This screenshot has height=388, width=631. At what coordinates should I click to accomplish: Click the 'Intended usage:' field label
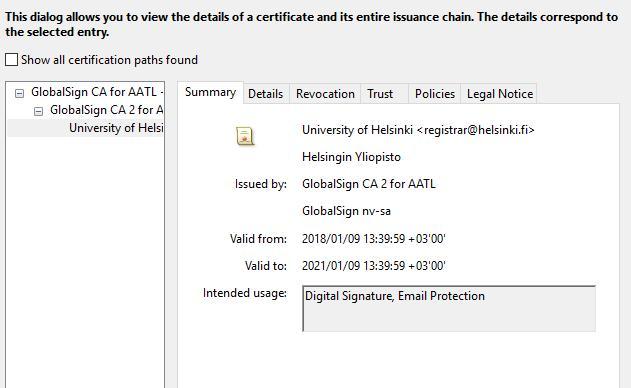coord(245,293)
